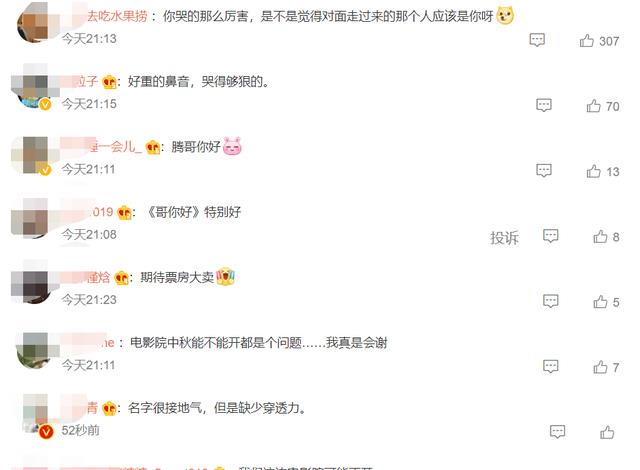Reply to the 腾哥你好 comment
This screenshot has height=470, width=640.
point(544,171)
